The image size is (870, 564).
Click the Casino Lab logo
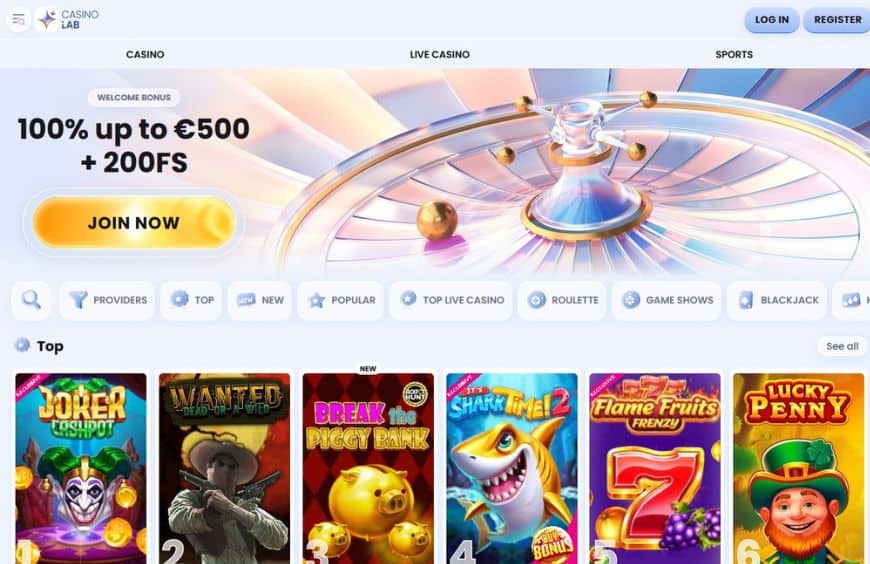tap(68, 19)
